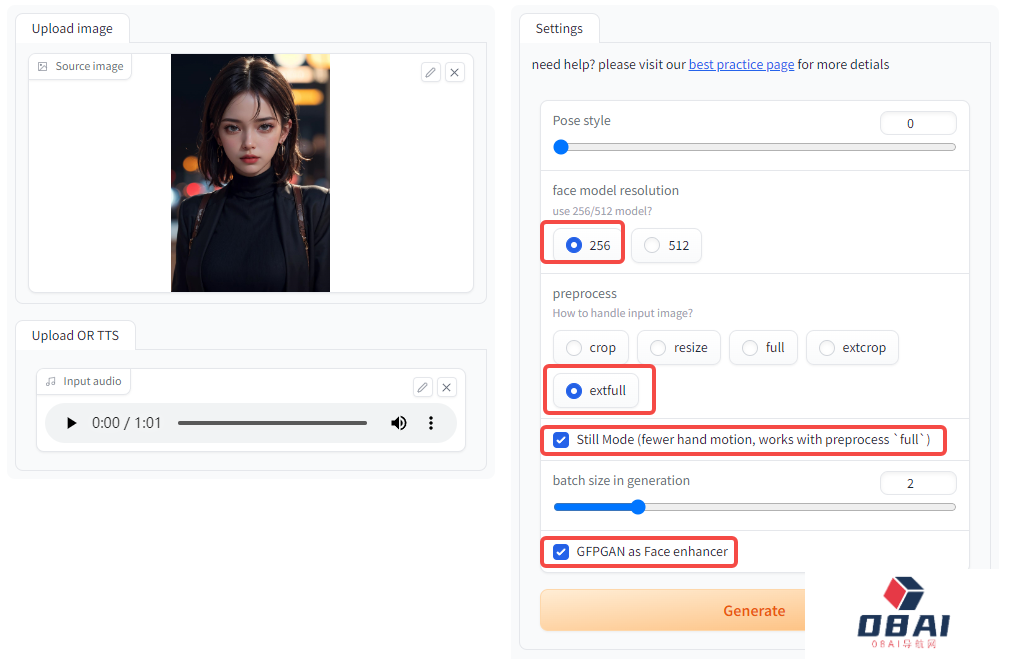Switch to the Upload OR TTS tab
This screenshot has width=1011, height=659.
click(75, 335)
